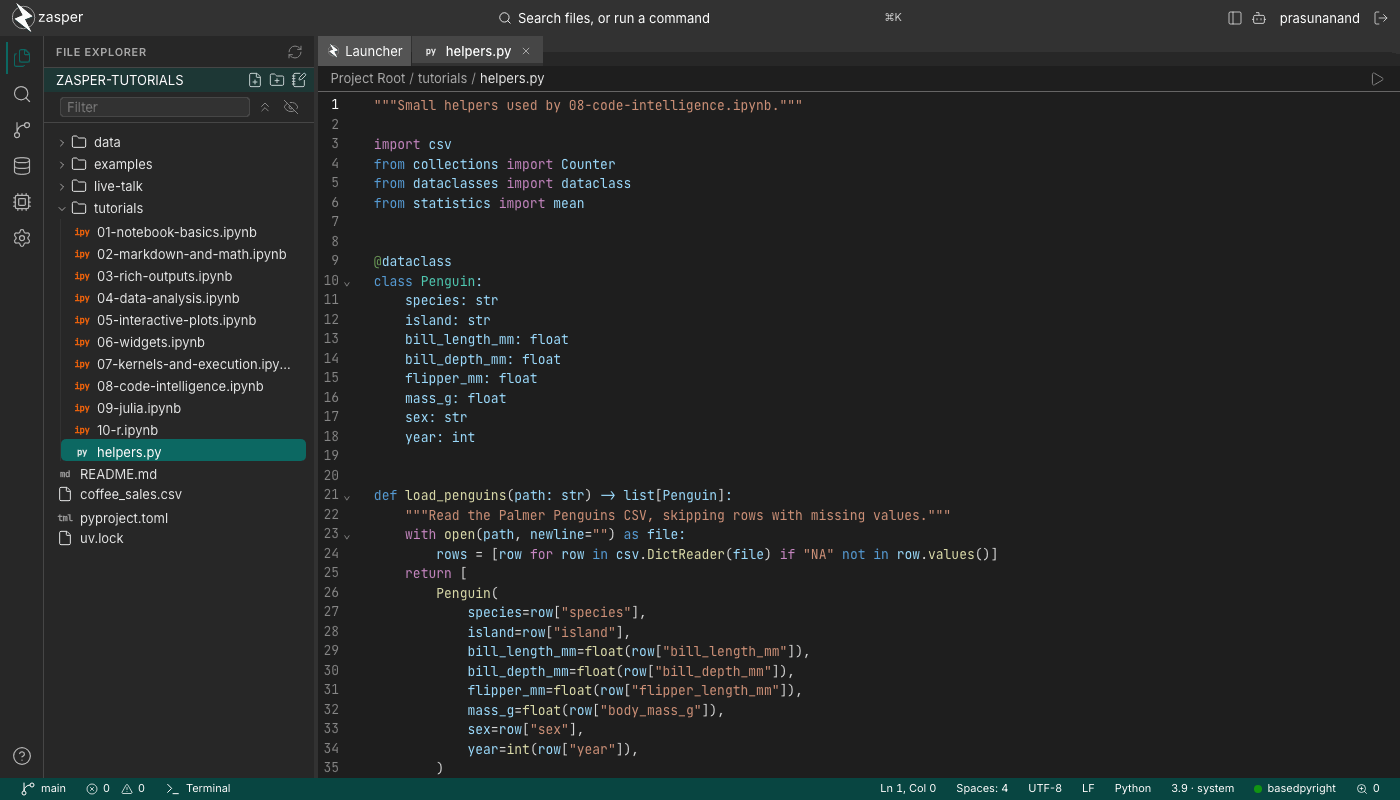Viewport: 1400px width, 800px height.
Task: Collapse the tutorials folder
Action: tap(62, 208)
